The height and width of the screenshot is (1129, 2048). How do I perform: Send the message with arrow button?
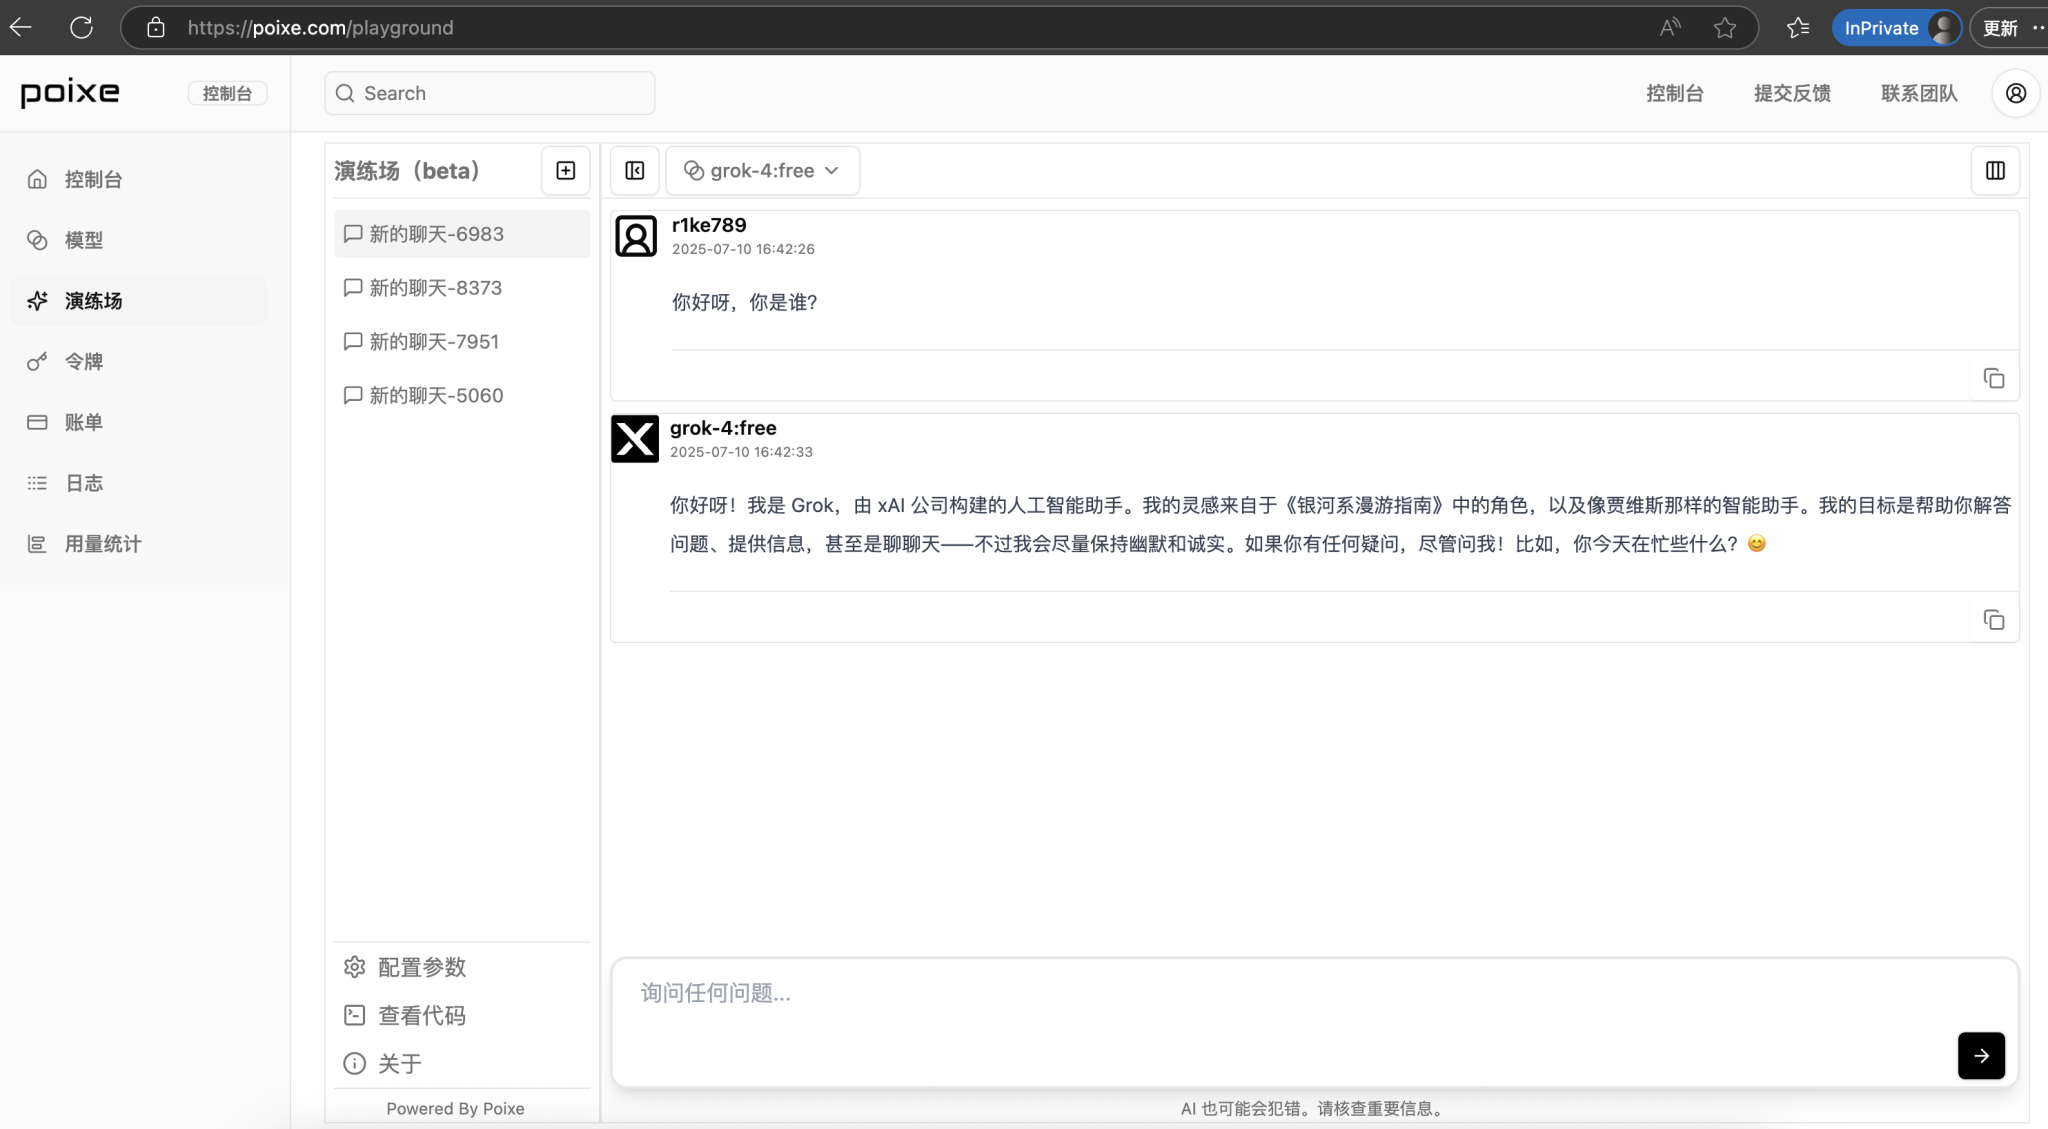point(1981,1055)
